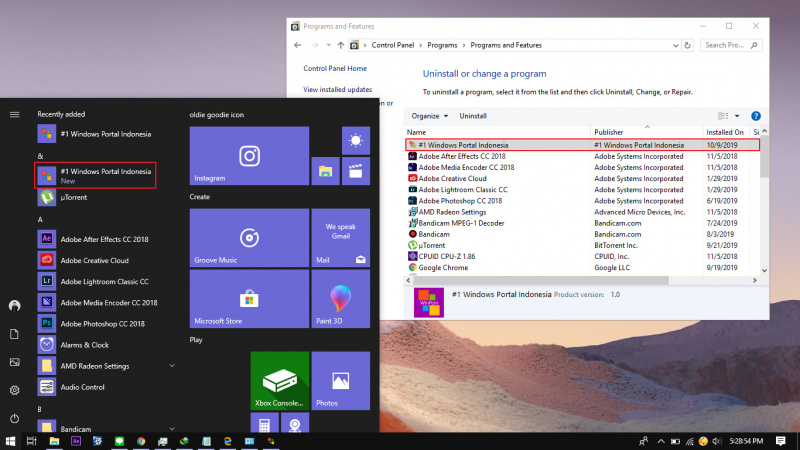Refresh the Programs and Features address bar
This screenshot has height=450, width=800.
pyautogui.click(x=687, y=45)
